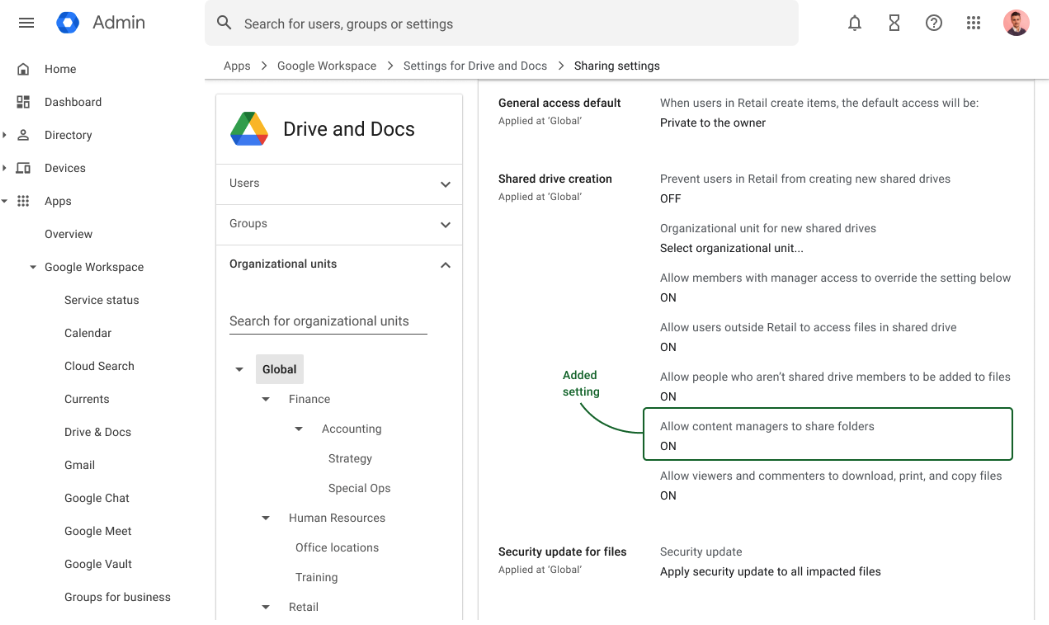Click the Google Admin logo

(68, 23)
